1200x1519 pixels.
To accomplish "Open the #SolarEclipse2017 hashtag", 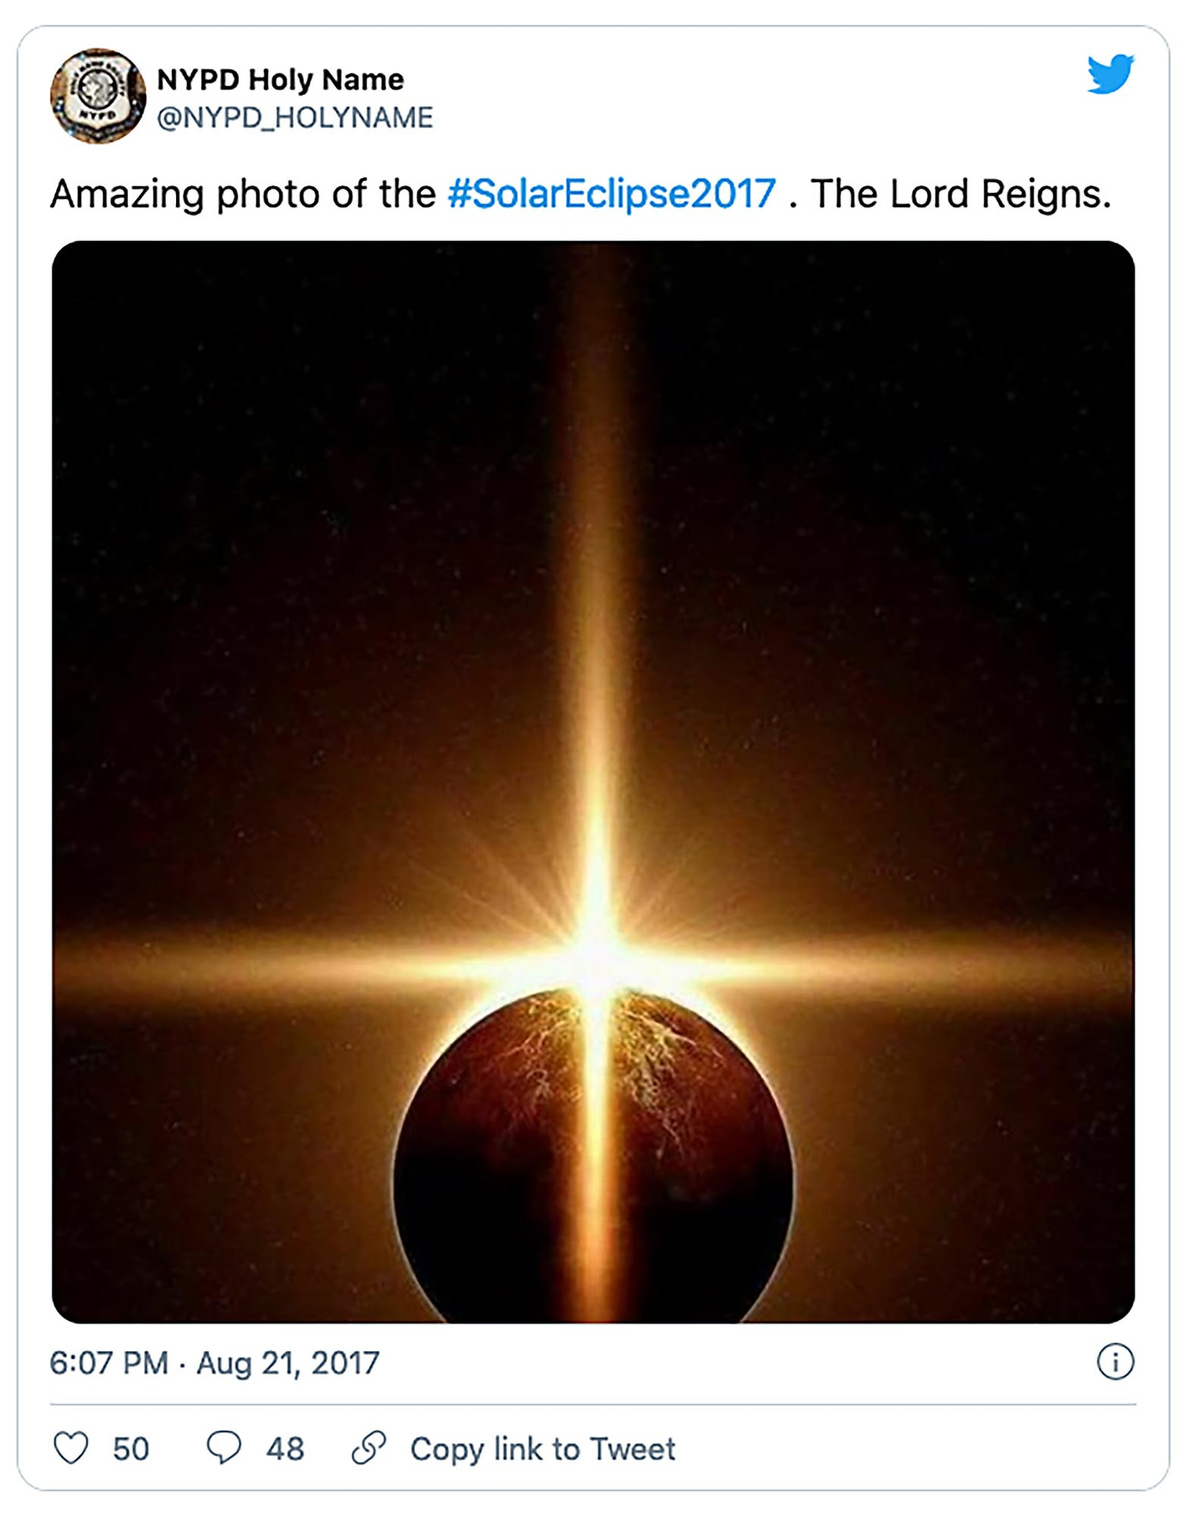I will point(611,194).
